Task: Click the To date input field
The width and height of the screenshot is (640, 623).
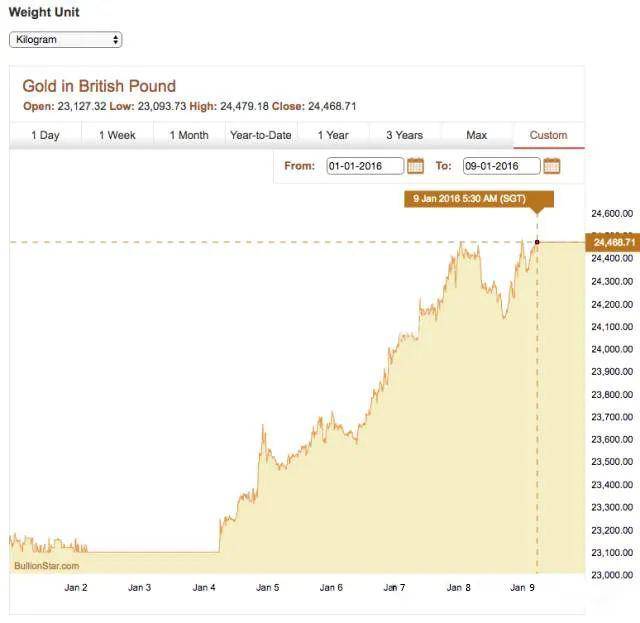Action: 501,166
